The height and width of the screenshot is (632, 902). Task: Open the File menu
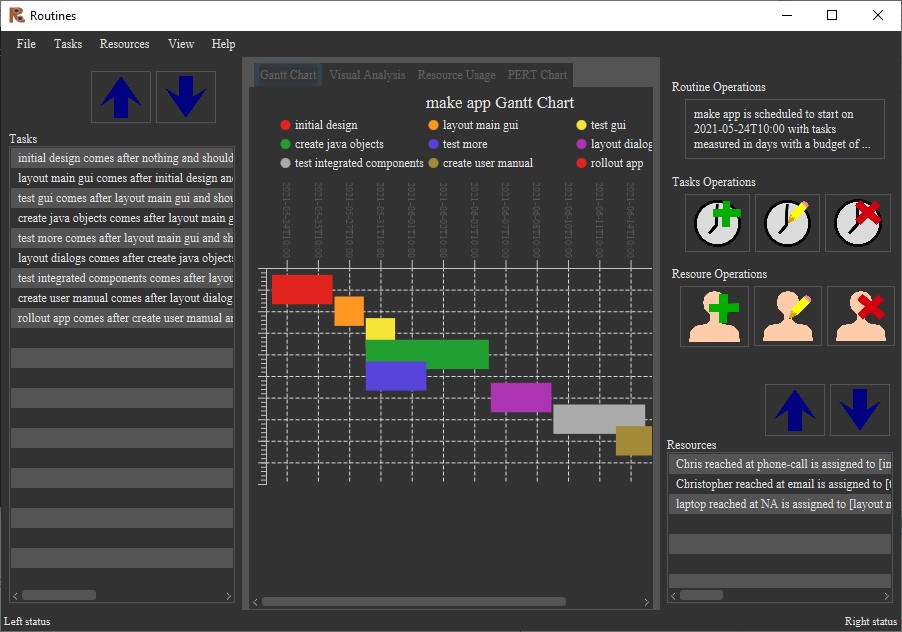(26, 44)
